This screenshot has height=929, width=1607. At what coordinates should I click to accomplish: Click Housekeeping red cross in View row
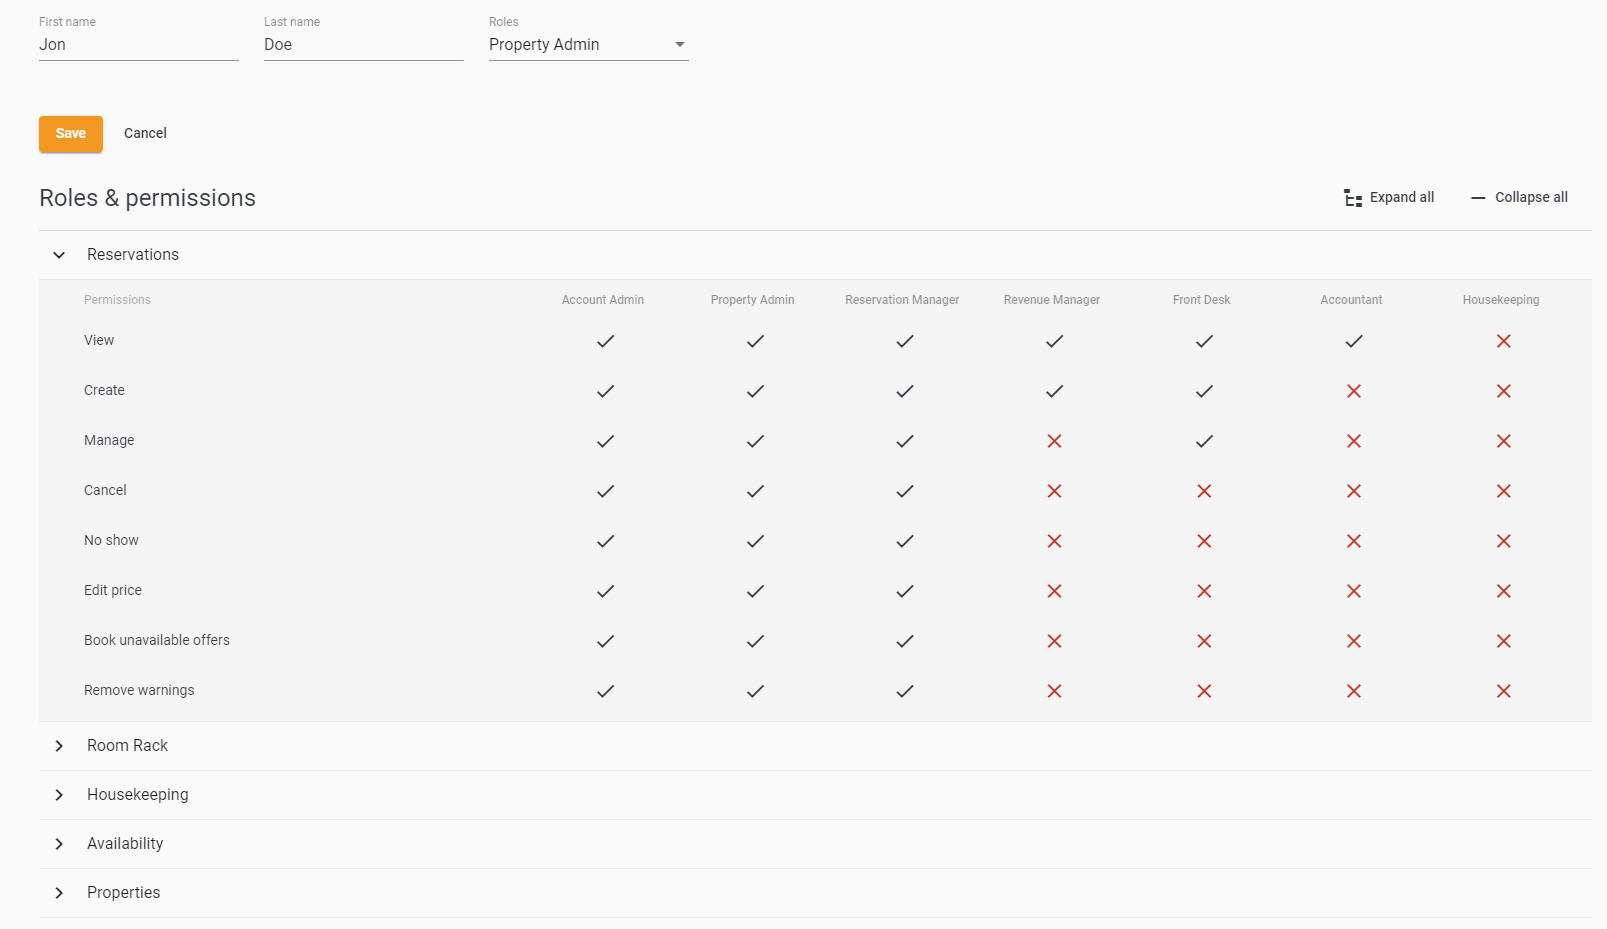(x=1503, y=341)
